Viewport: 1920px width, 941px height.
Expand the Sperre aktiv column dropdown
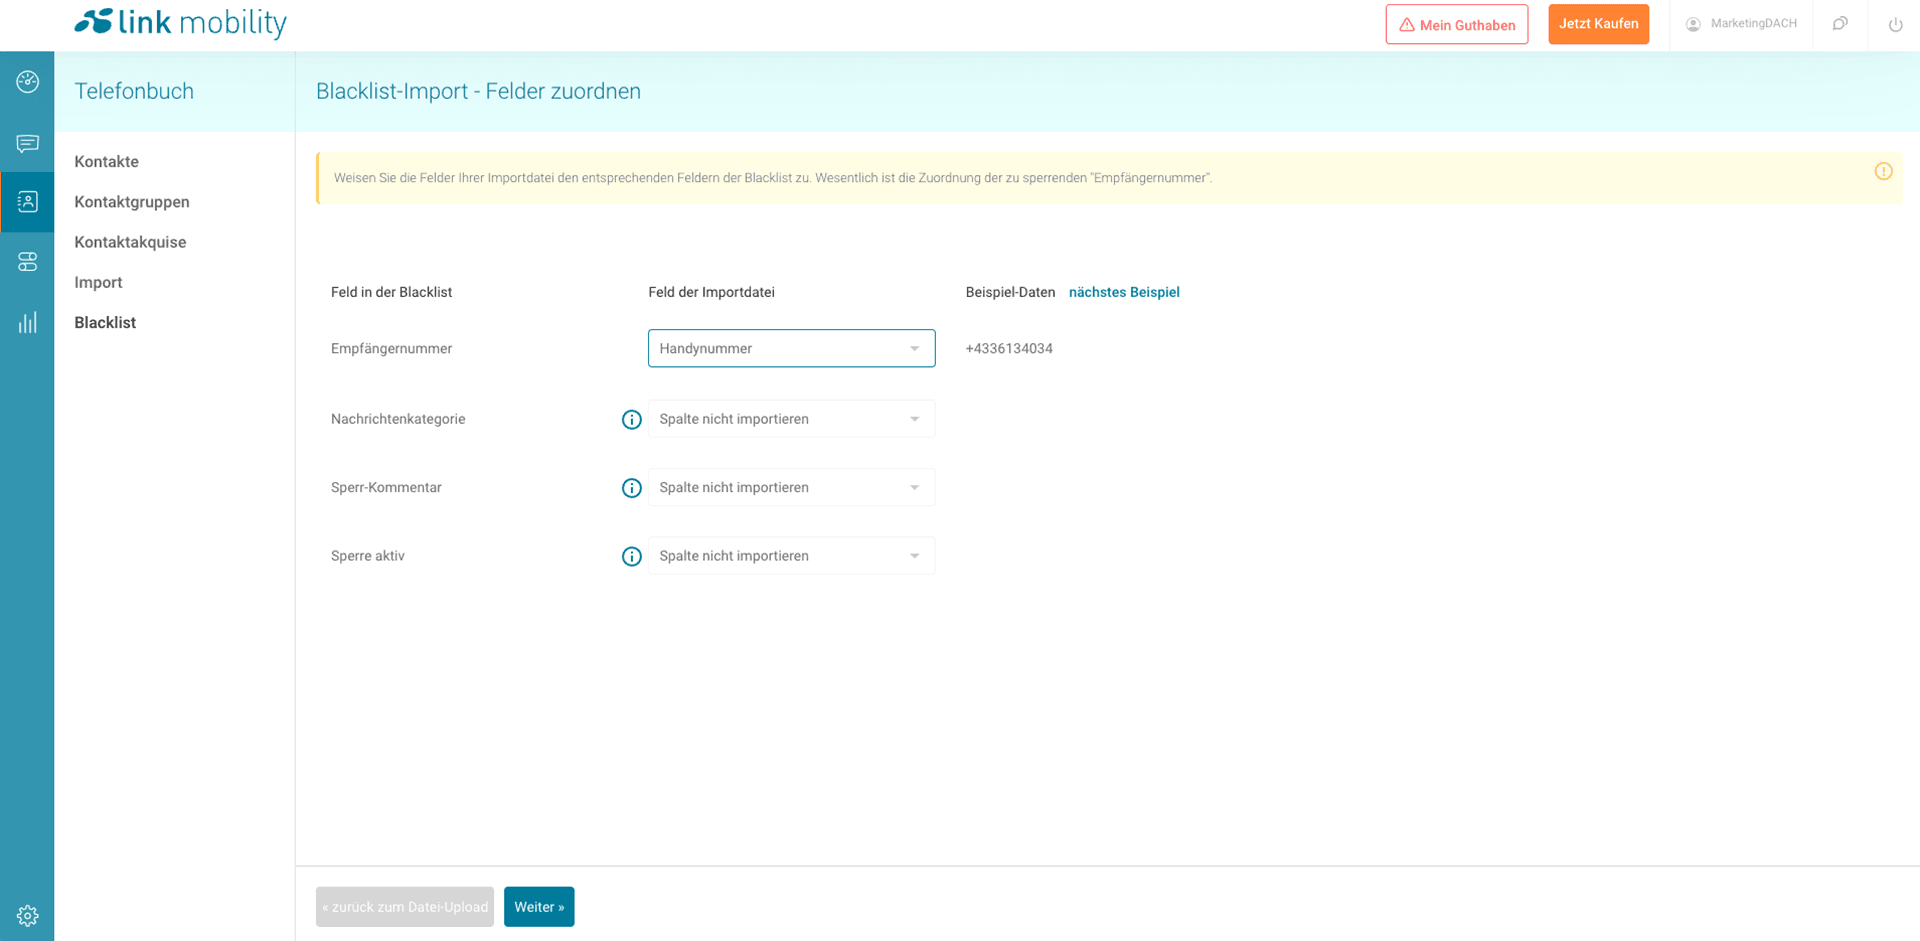point(791,556)
